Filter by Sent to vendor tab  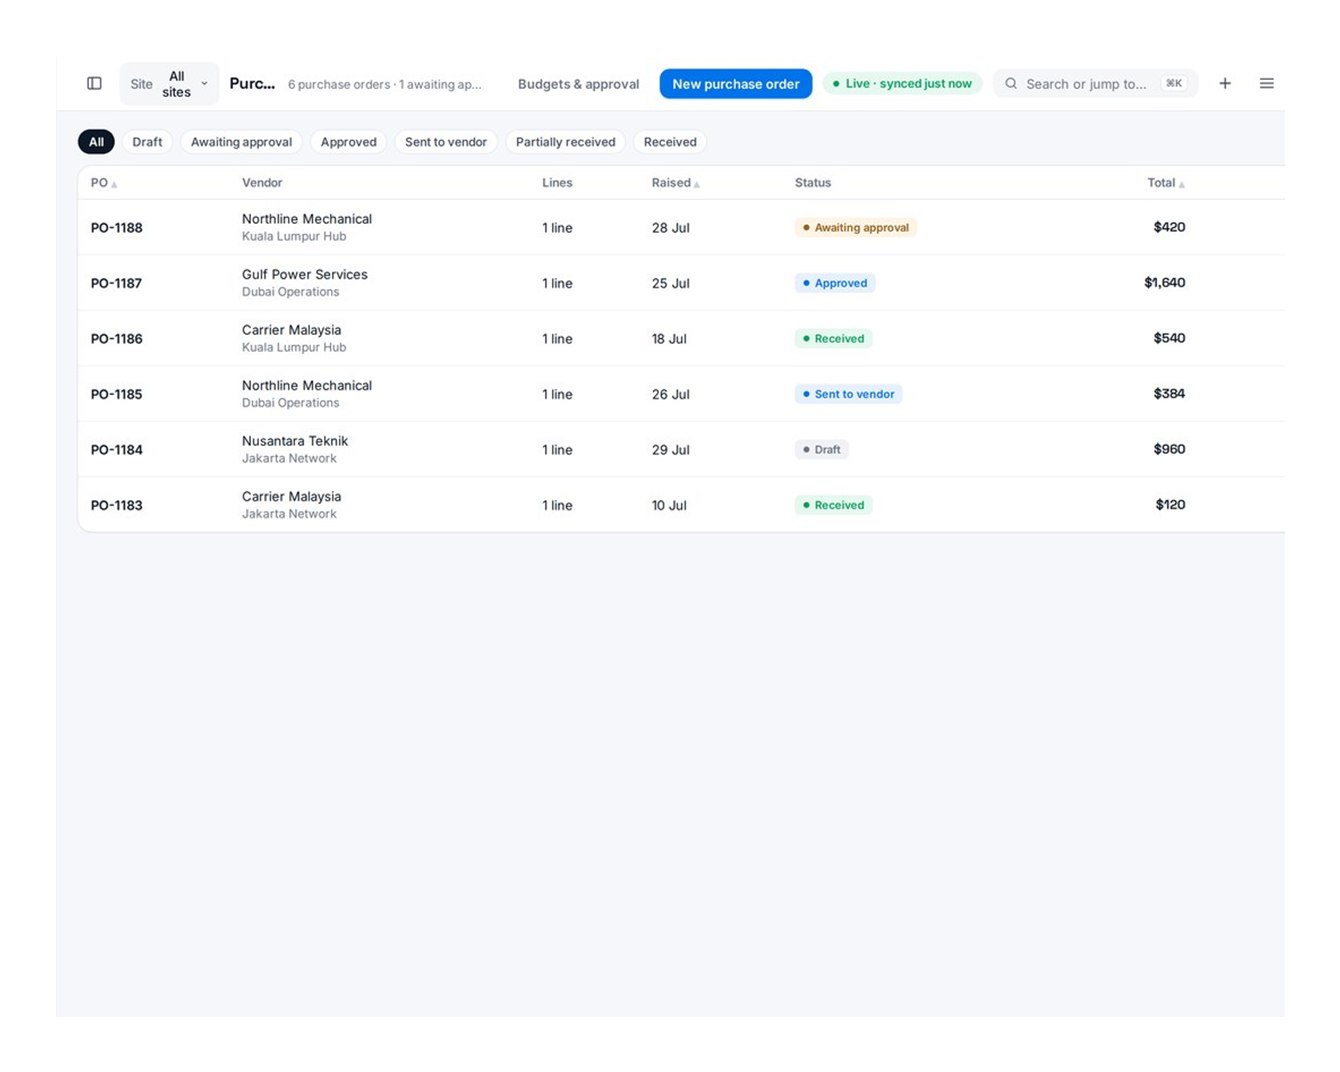point(446,142)
